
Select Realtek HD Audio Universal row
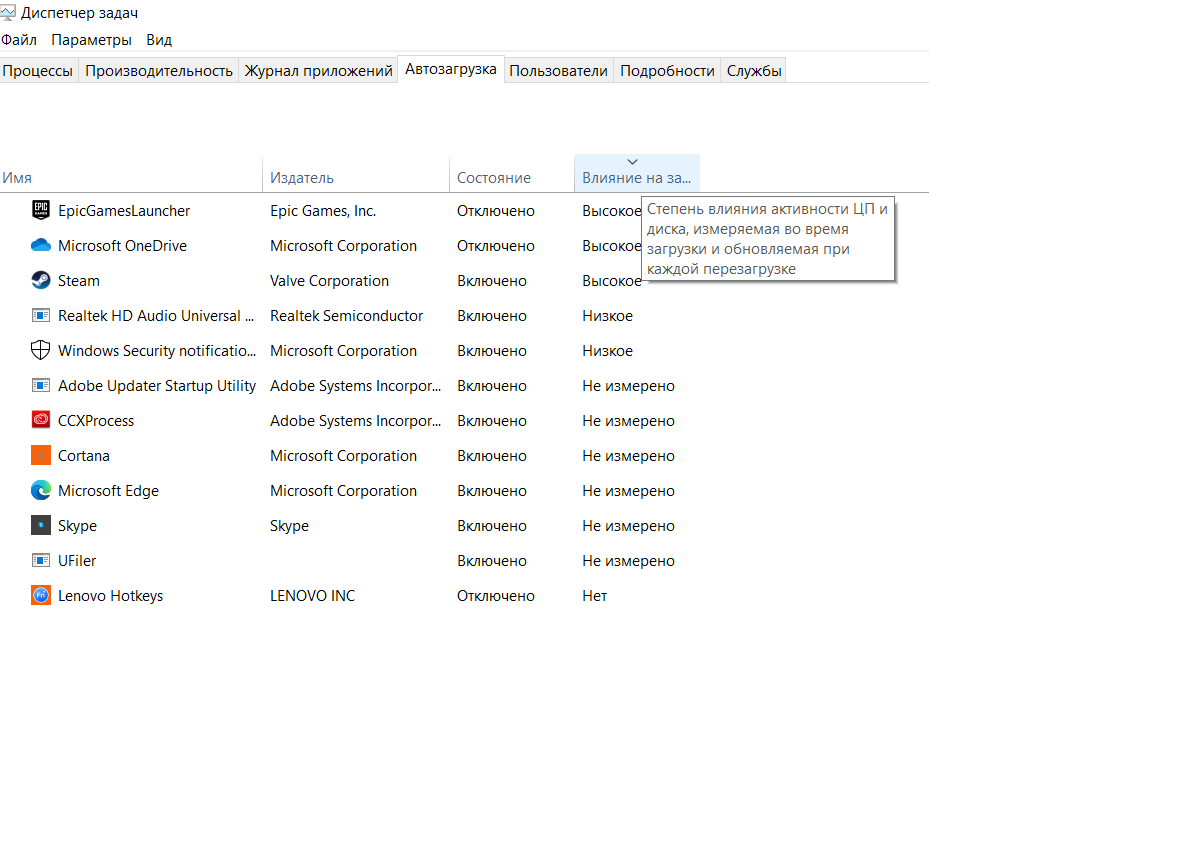[x=156, y=316]
